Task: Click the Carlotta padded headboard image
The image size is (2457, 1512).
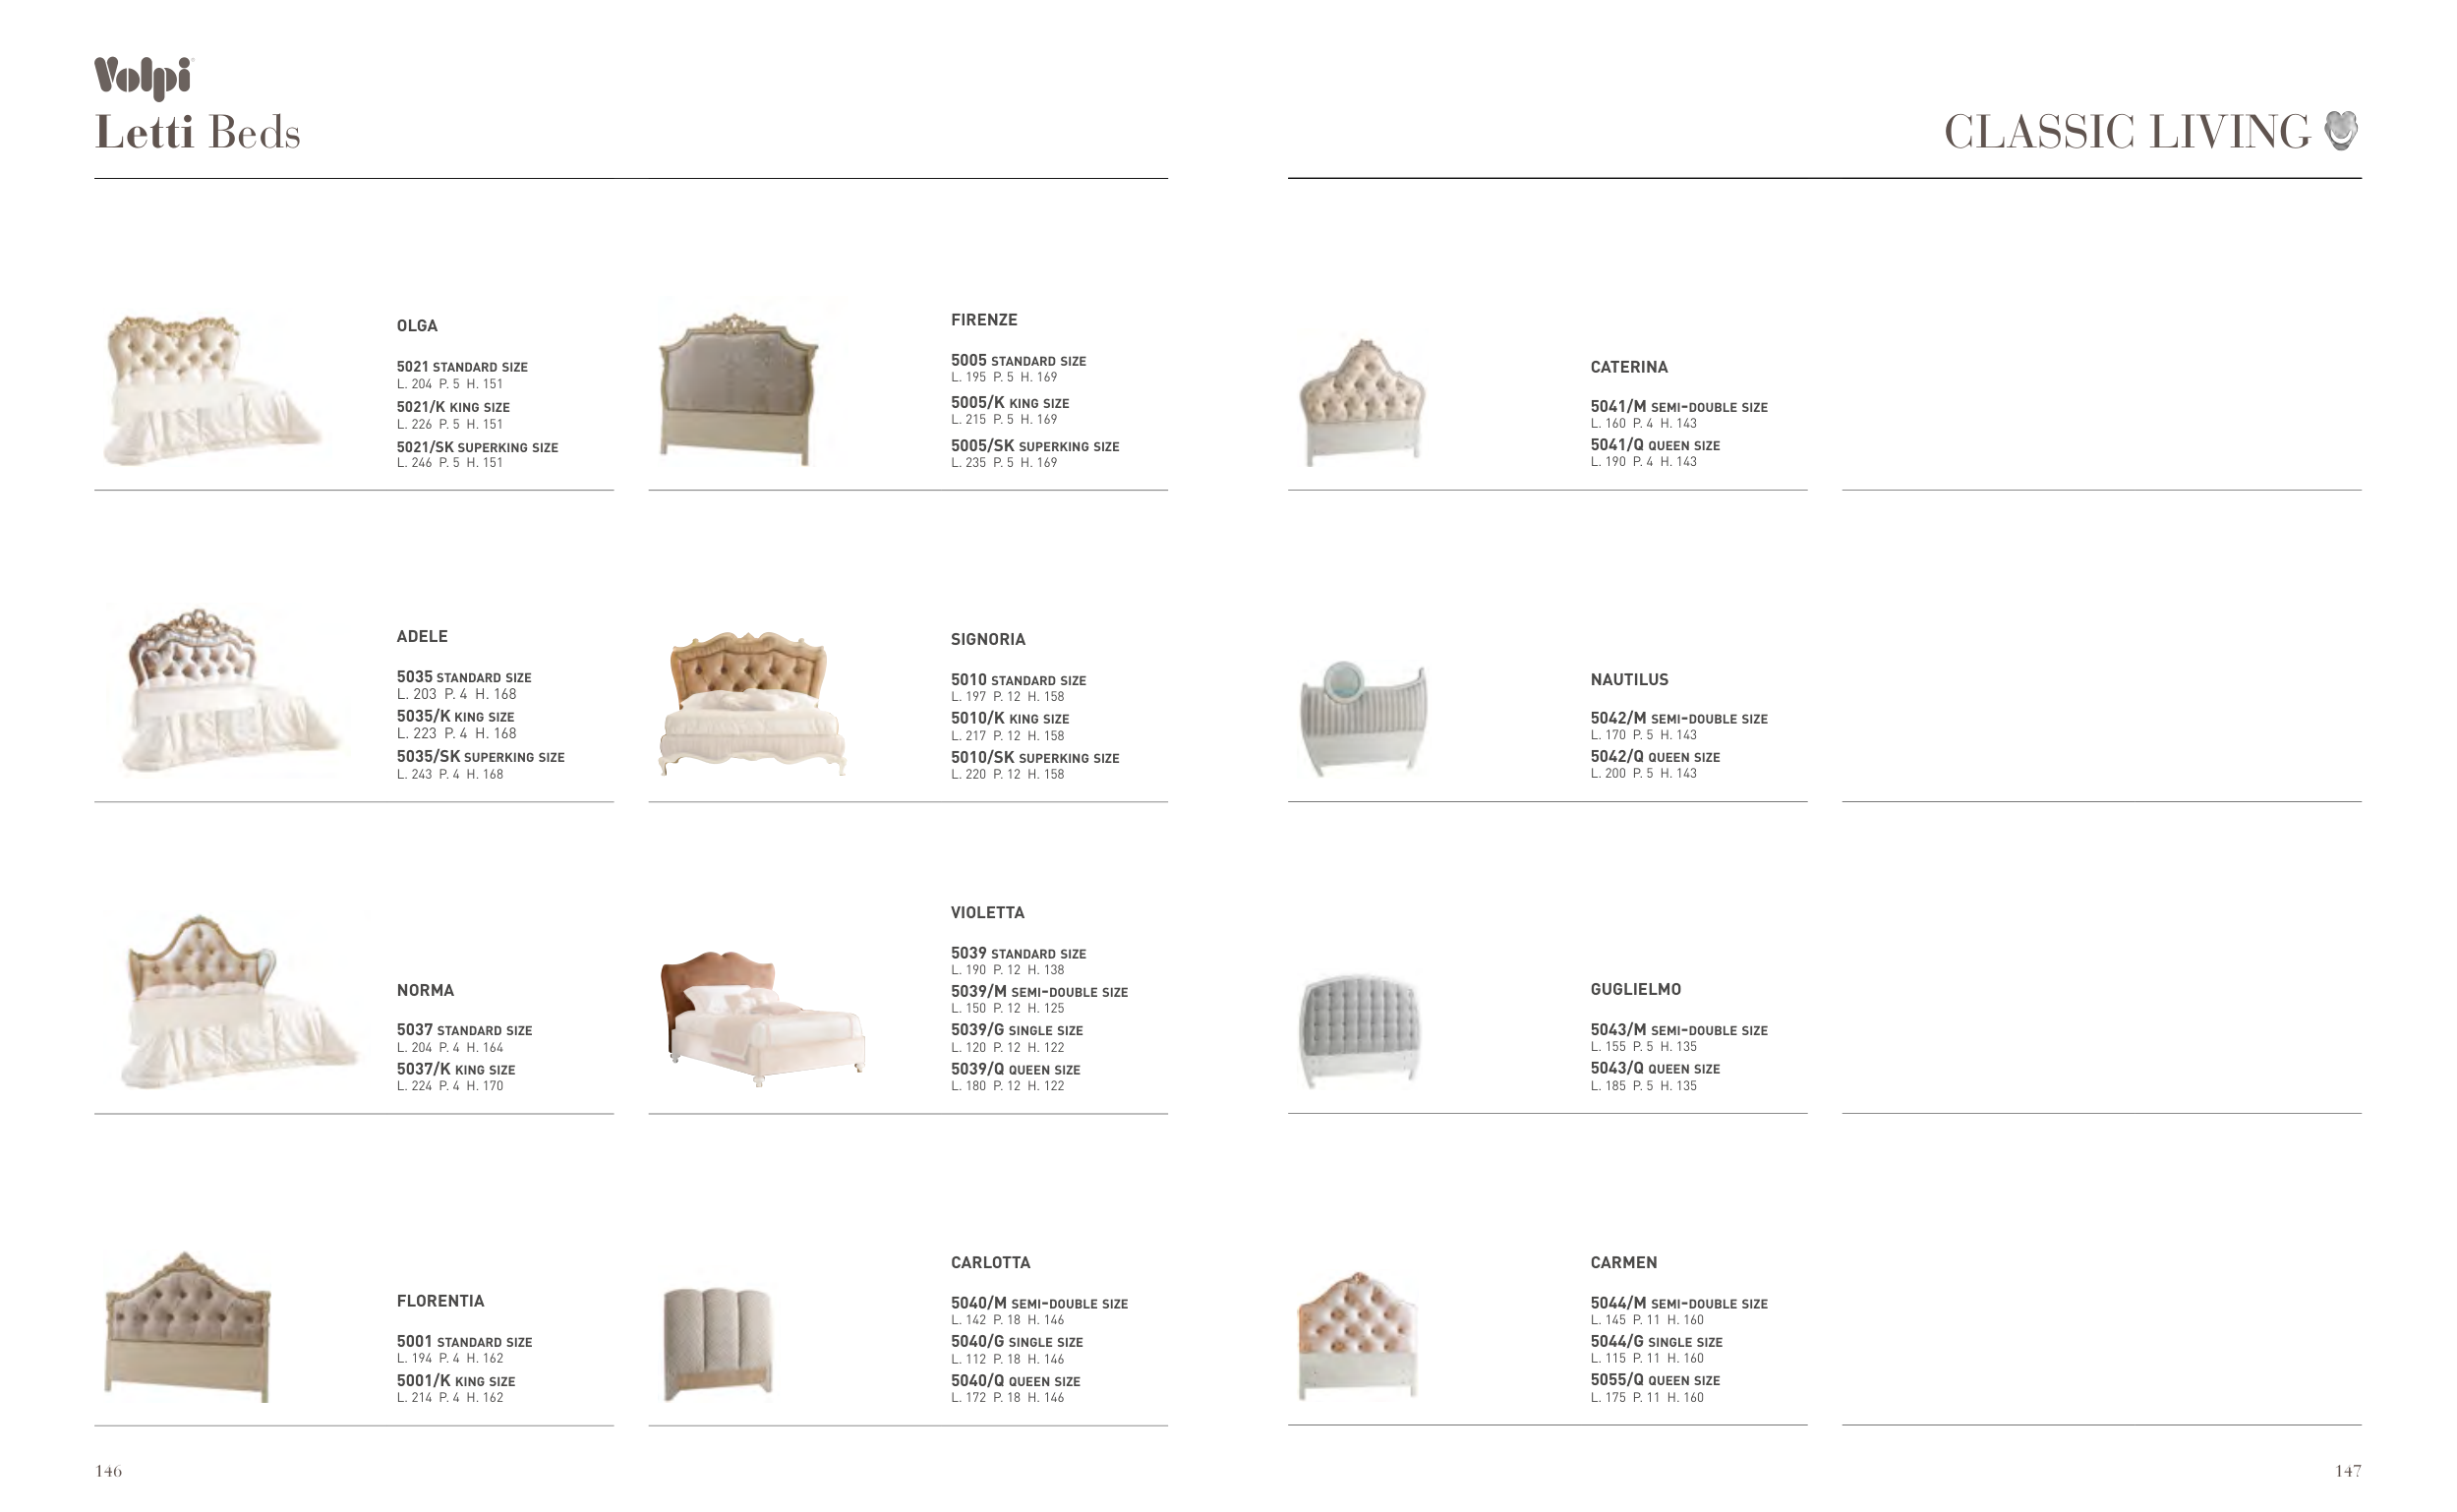Action: (718, 1343)
